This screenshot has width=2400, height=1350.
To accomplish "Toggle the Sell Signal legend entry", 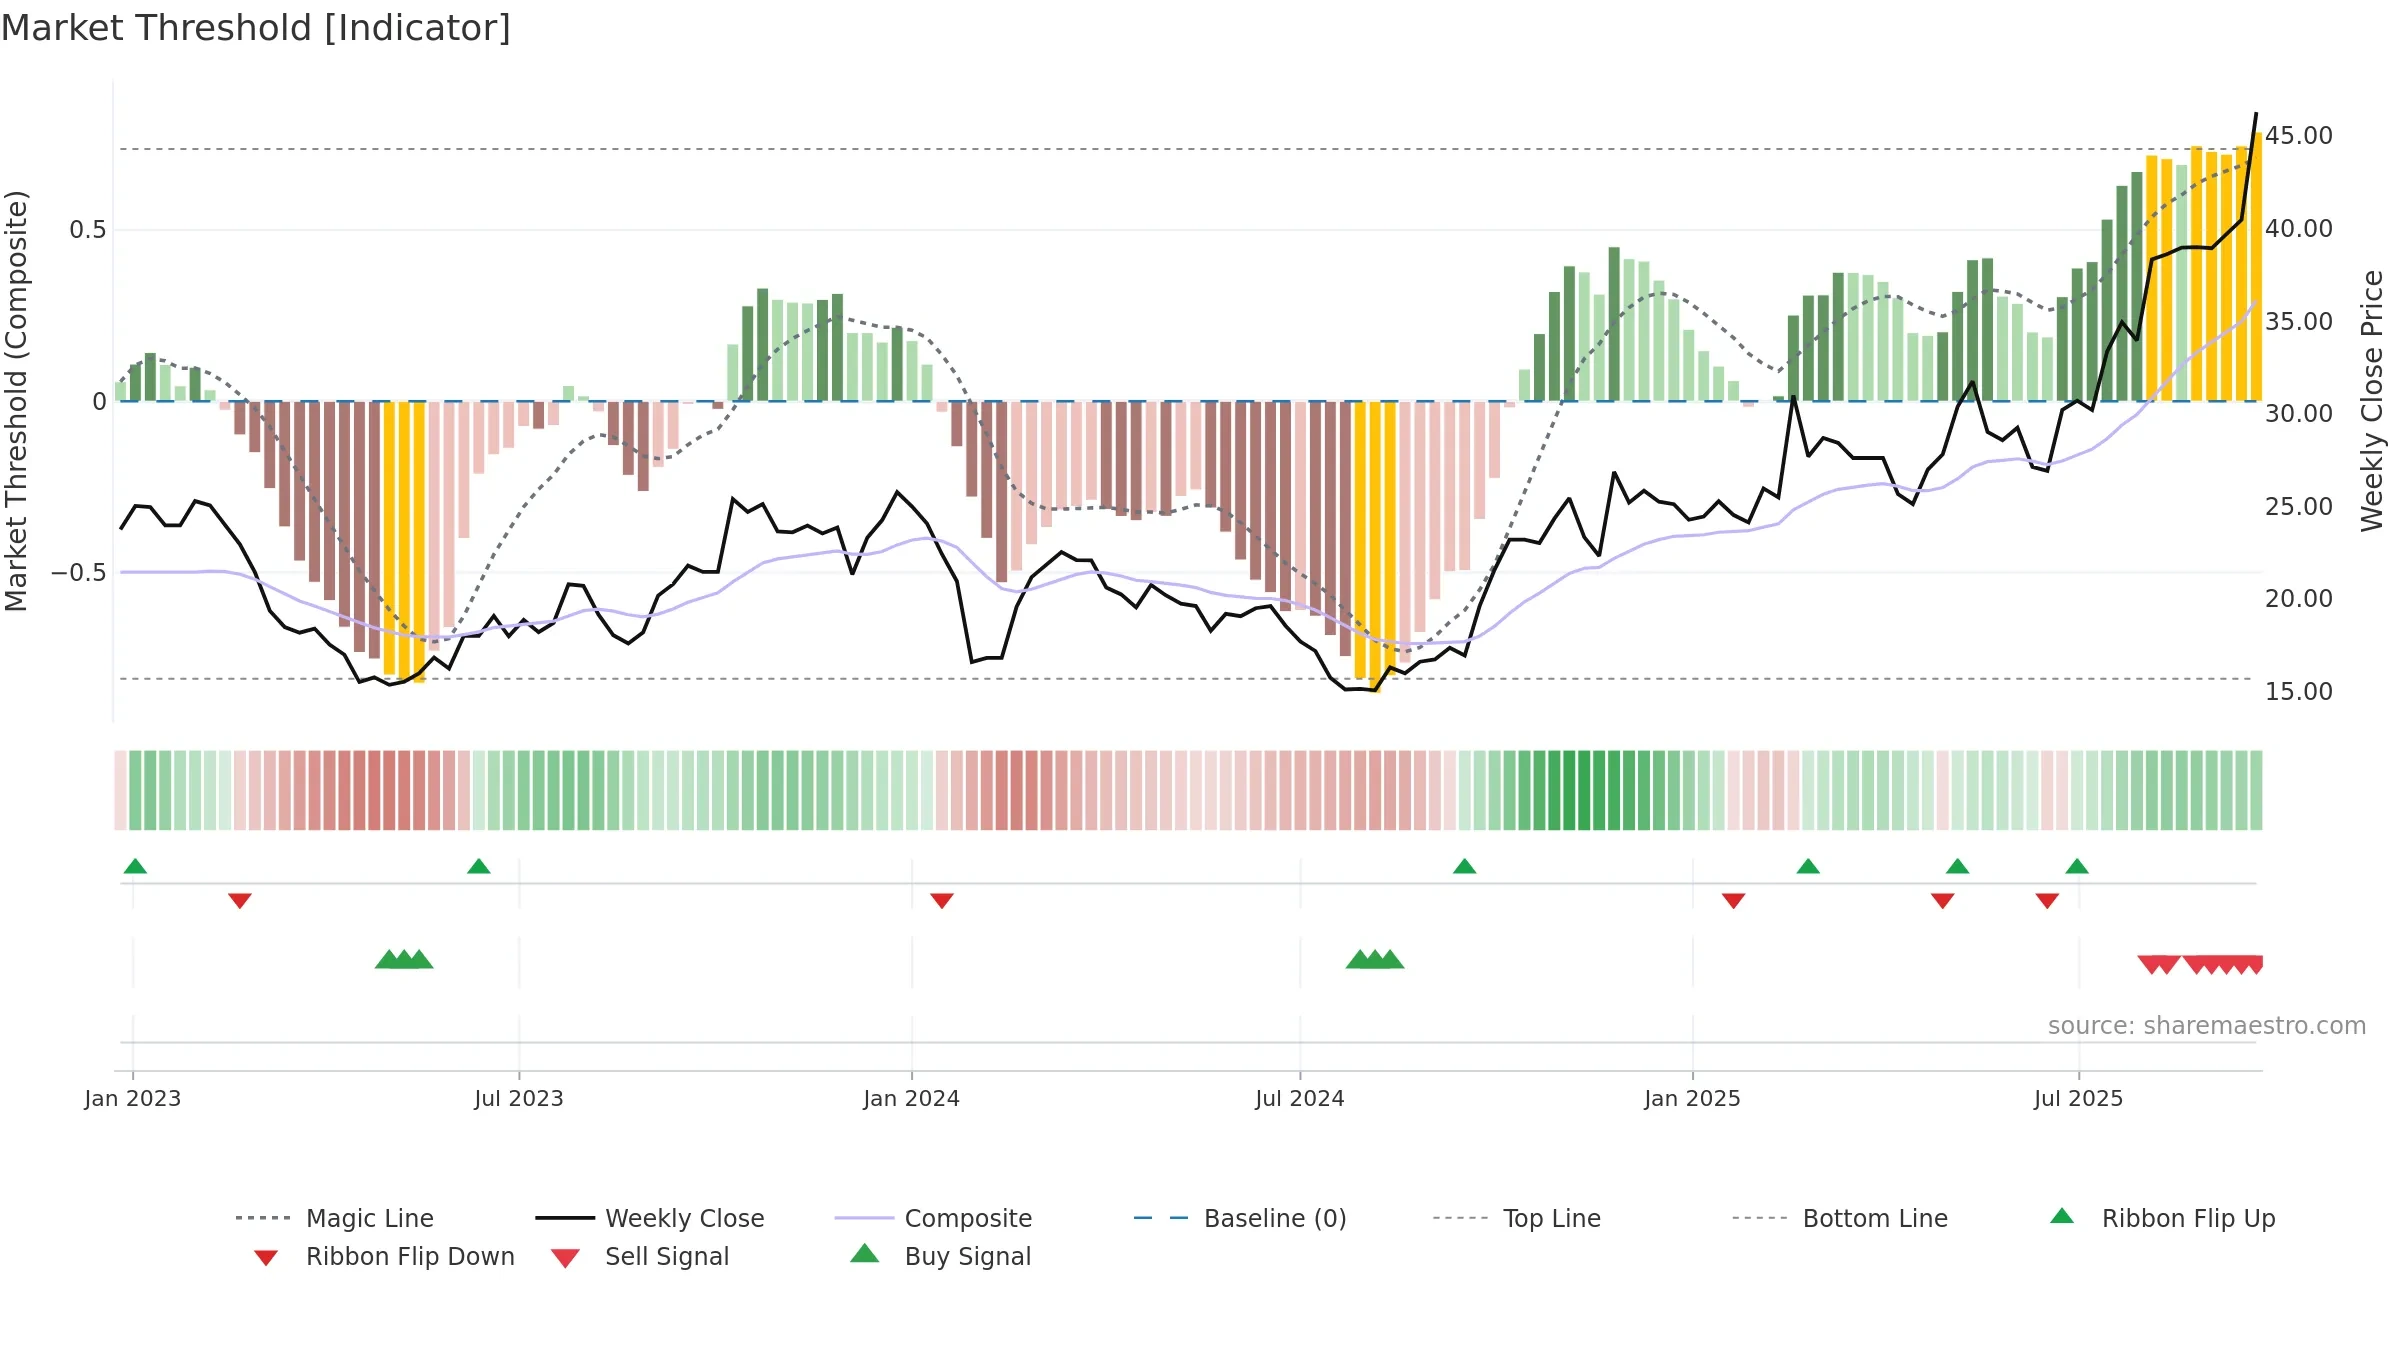I will [x=640, y=1256].
